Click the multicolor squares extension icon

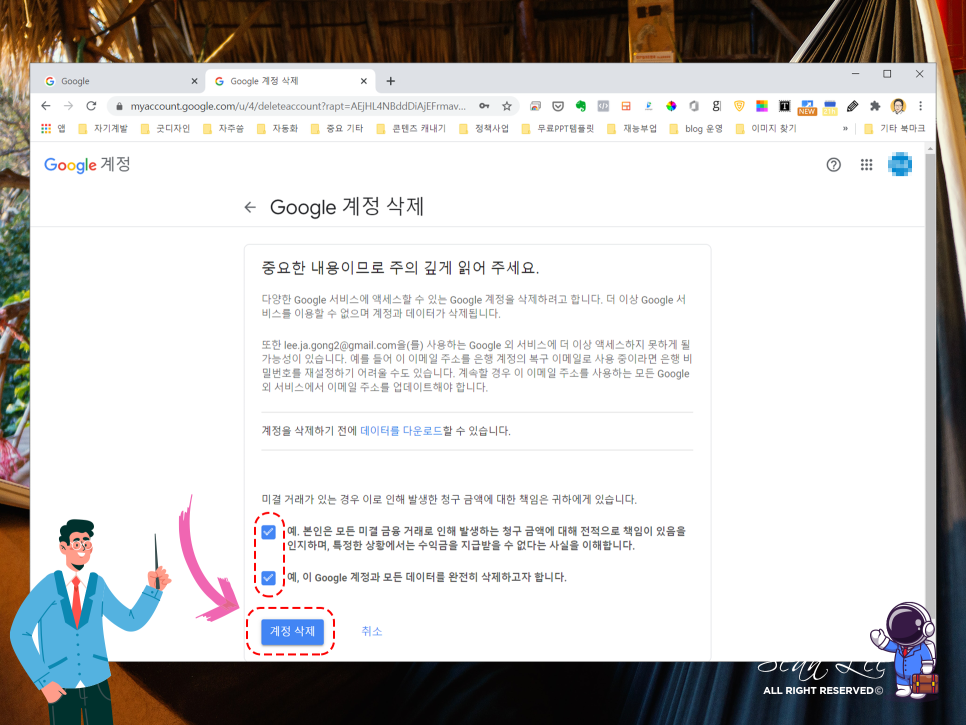tap(762, 106)
